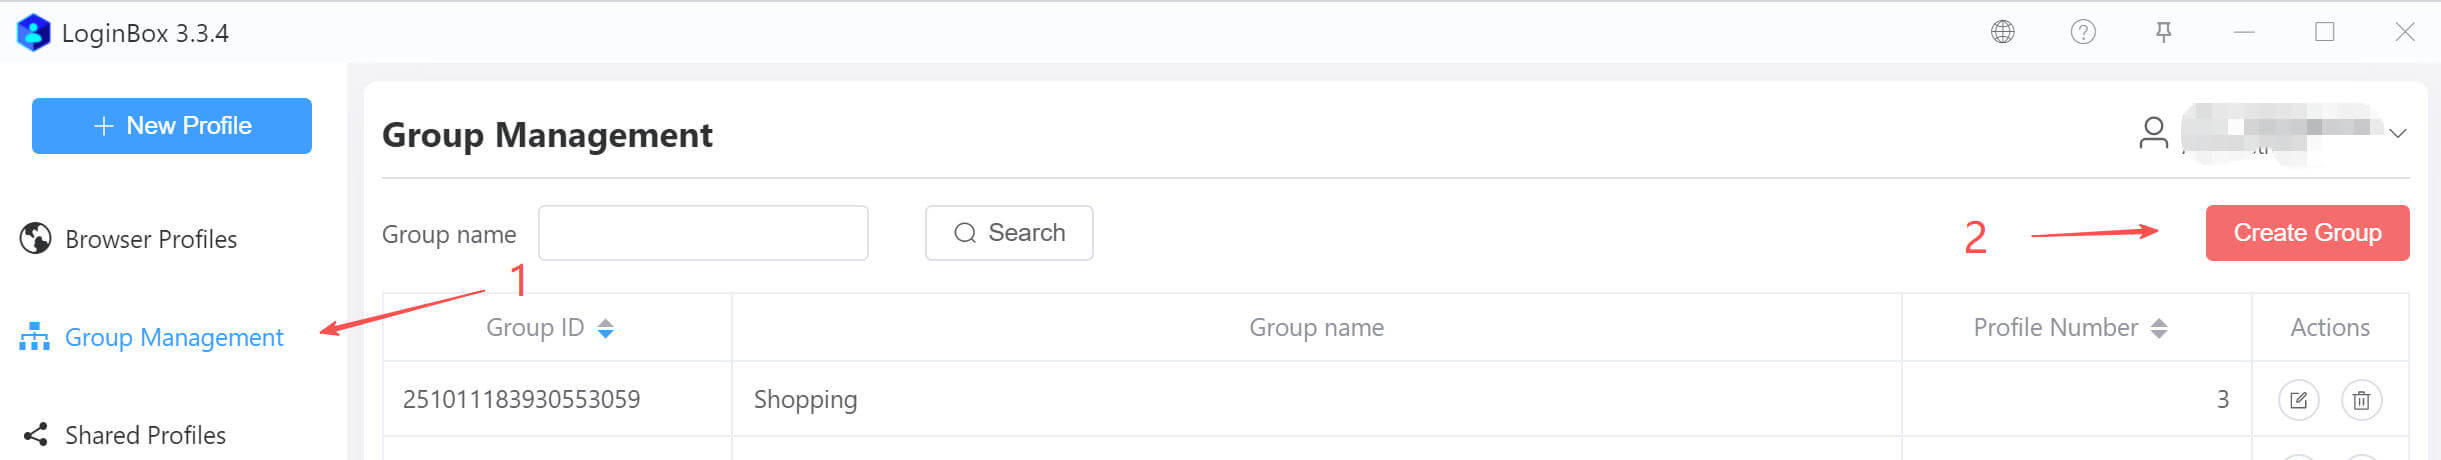Click the edit icon for Shopping group
This screenshot has width=2441, height=460.
point(2298,400)
